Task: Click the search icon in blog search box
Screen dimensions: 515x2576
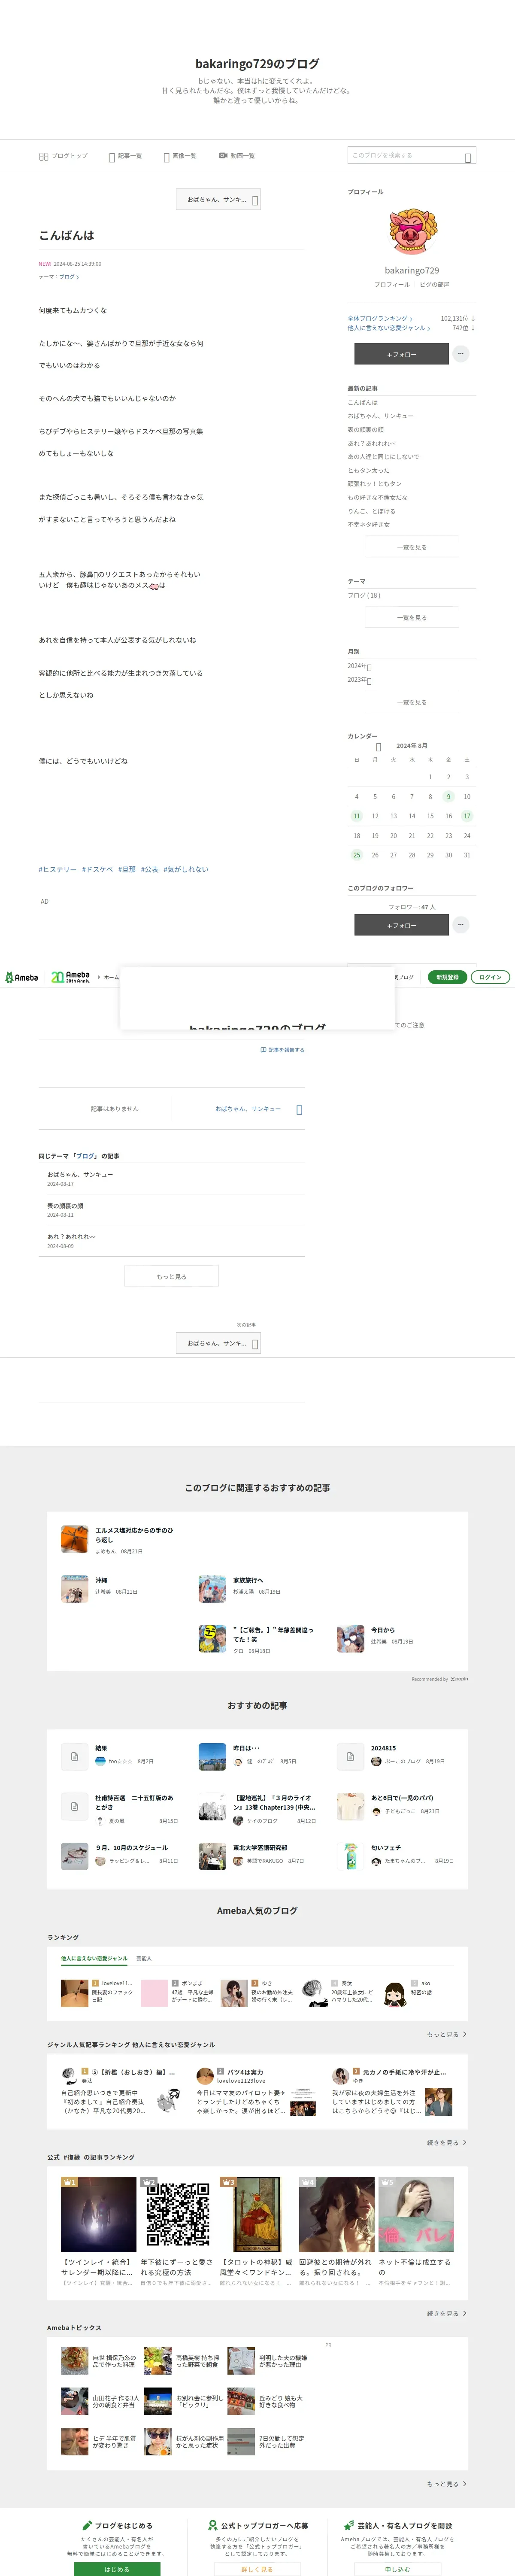Action: pos(468,157)
